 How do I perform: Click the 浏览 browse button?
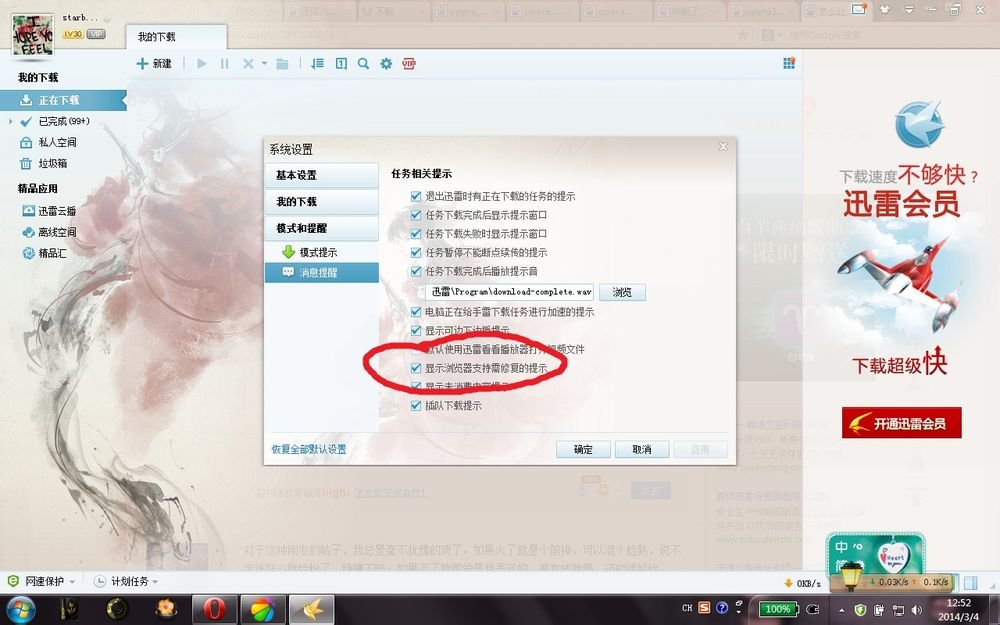coord(622,292)
